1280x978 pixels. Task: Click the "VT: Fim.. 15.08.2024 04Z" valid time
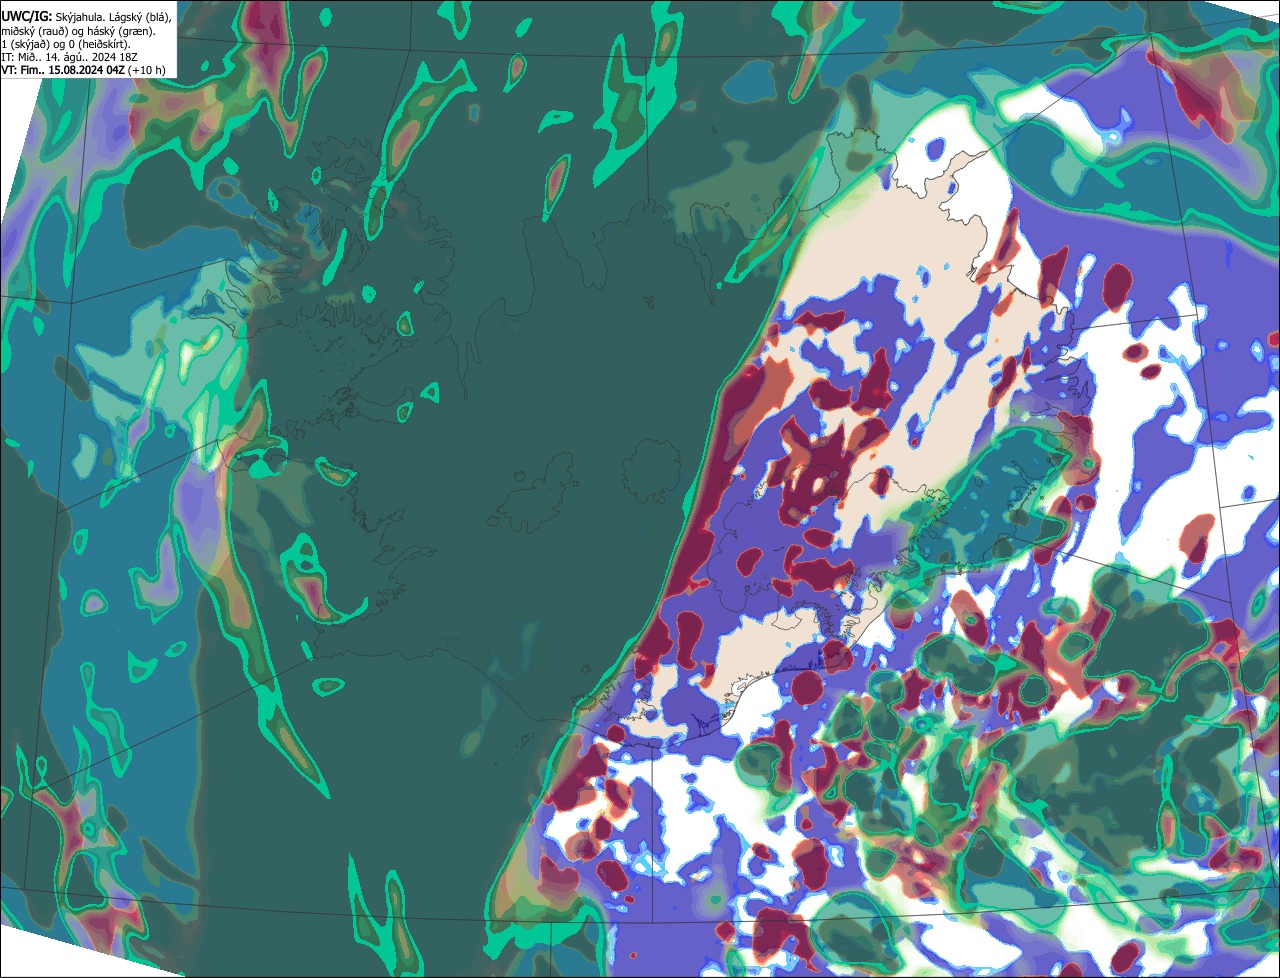click(x=63, y=70)
